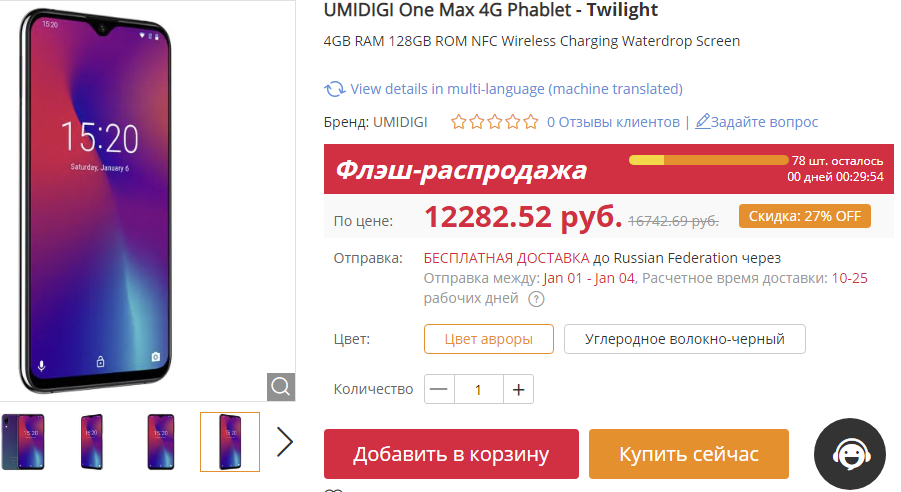Decrease the quantity with the minus button
Image resolution: width=901 pixels, height=492 pixels.
point(440,390)
